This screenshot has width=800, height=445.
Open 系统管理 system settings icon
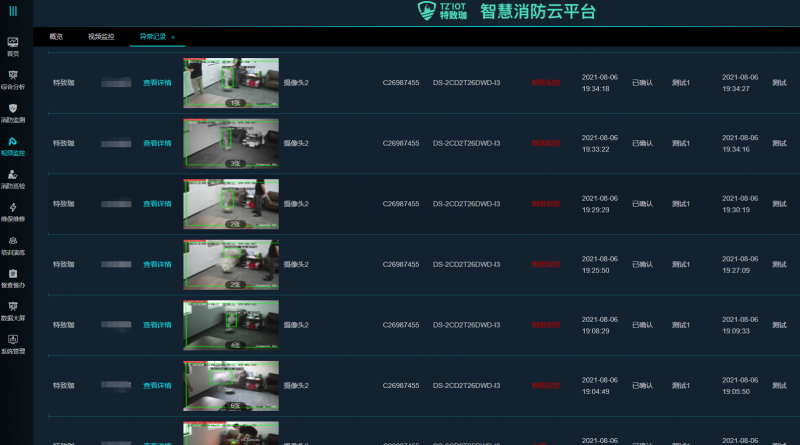13,339
